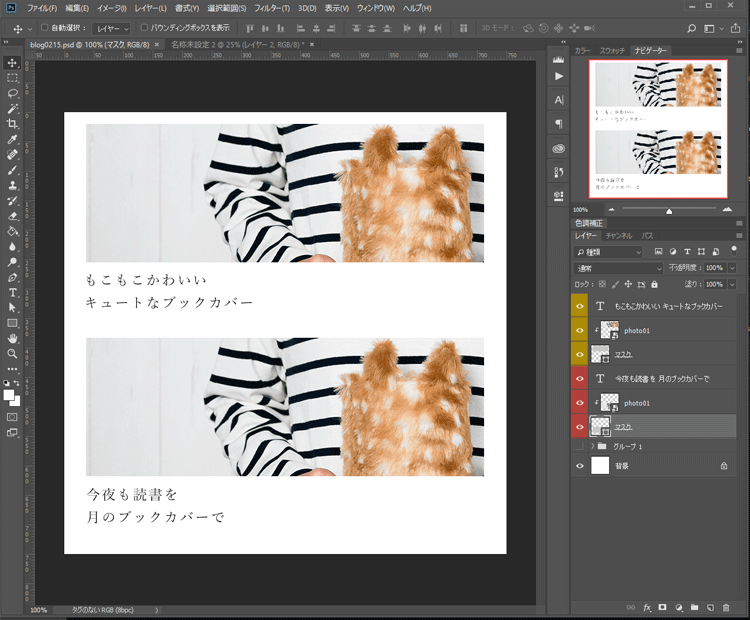Select the Magic Wand tool
This screenshot has height=620, width=750.
(x=12, y=109)
